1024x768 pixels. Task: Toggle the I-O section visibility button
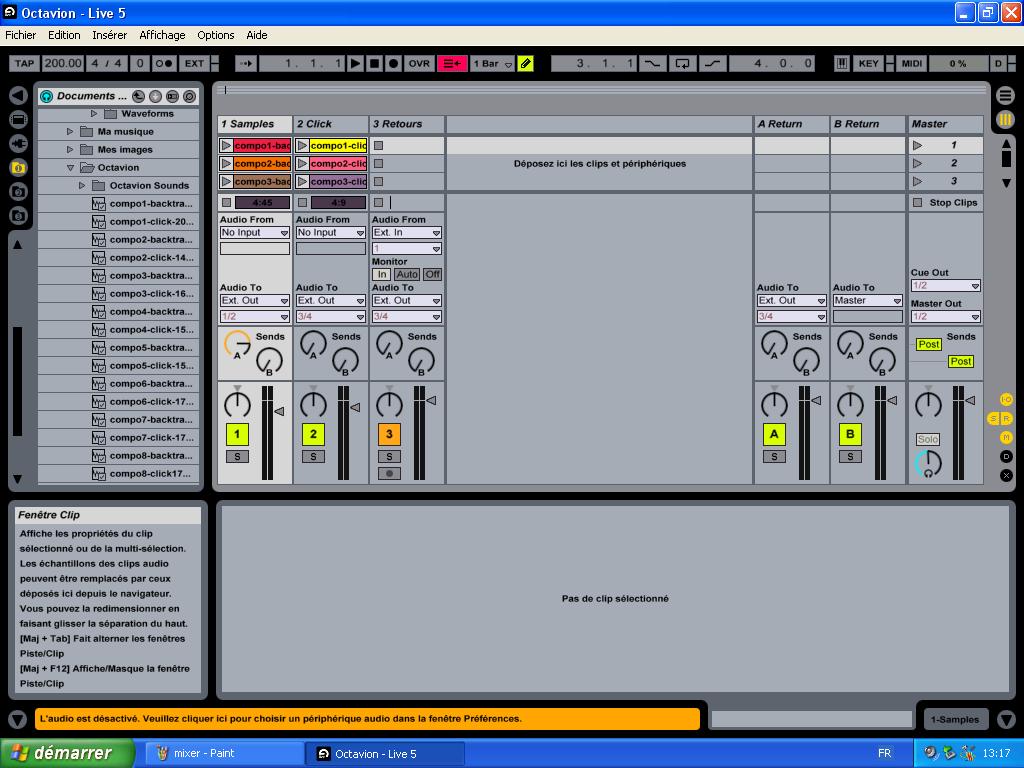(x=1006, y=399)
